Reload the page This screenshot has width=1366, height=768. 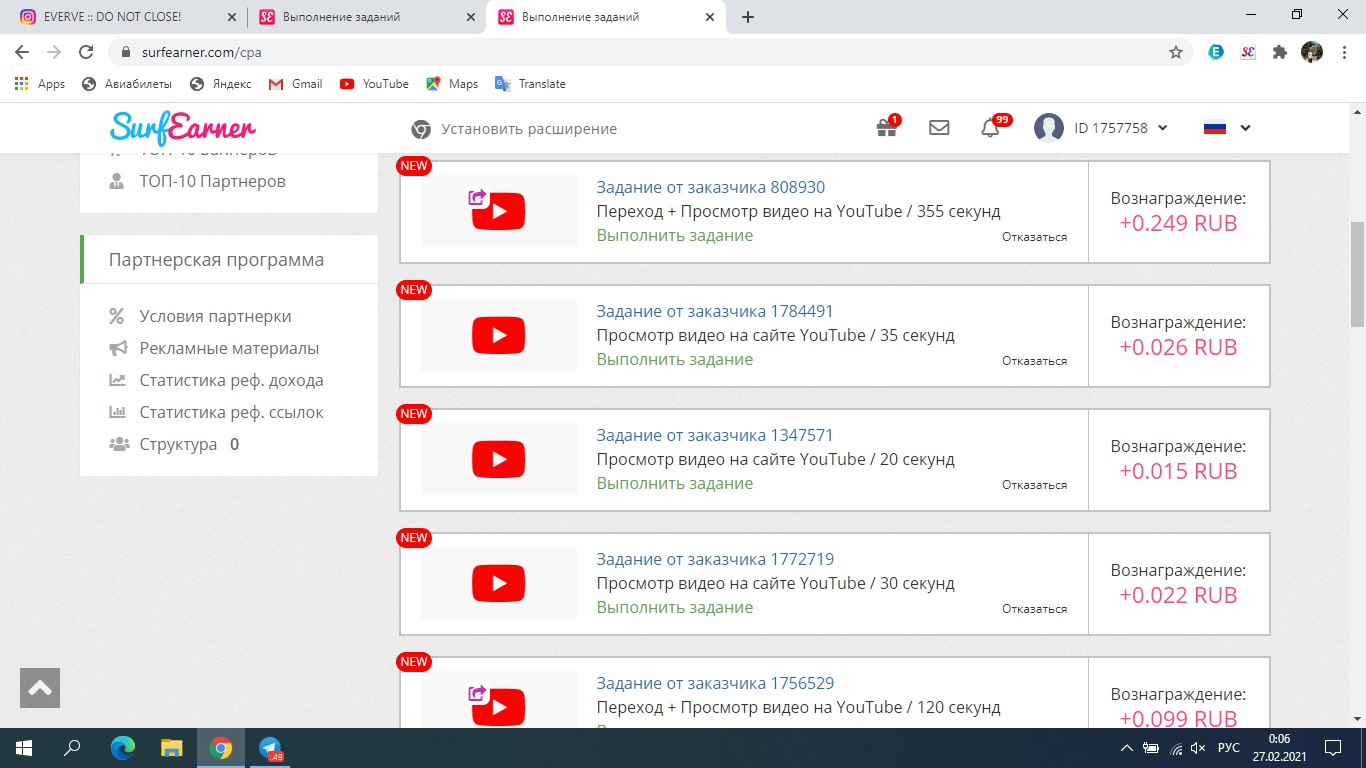pyautogui.click(x=86, y=52)
